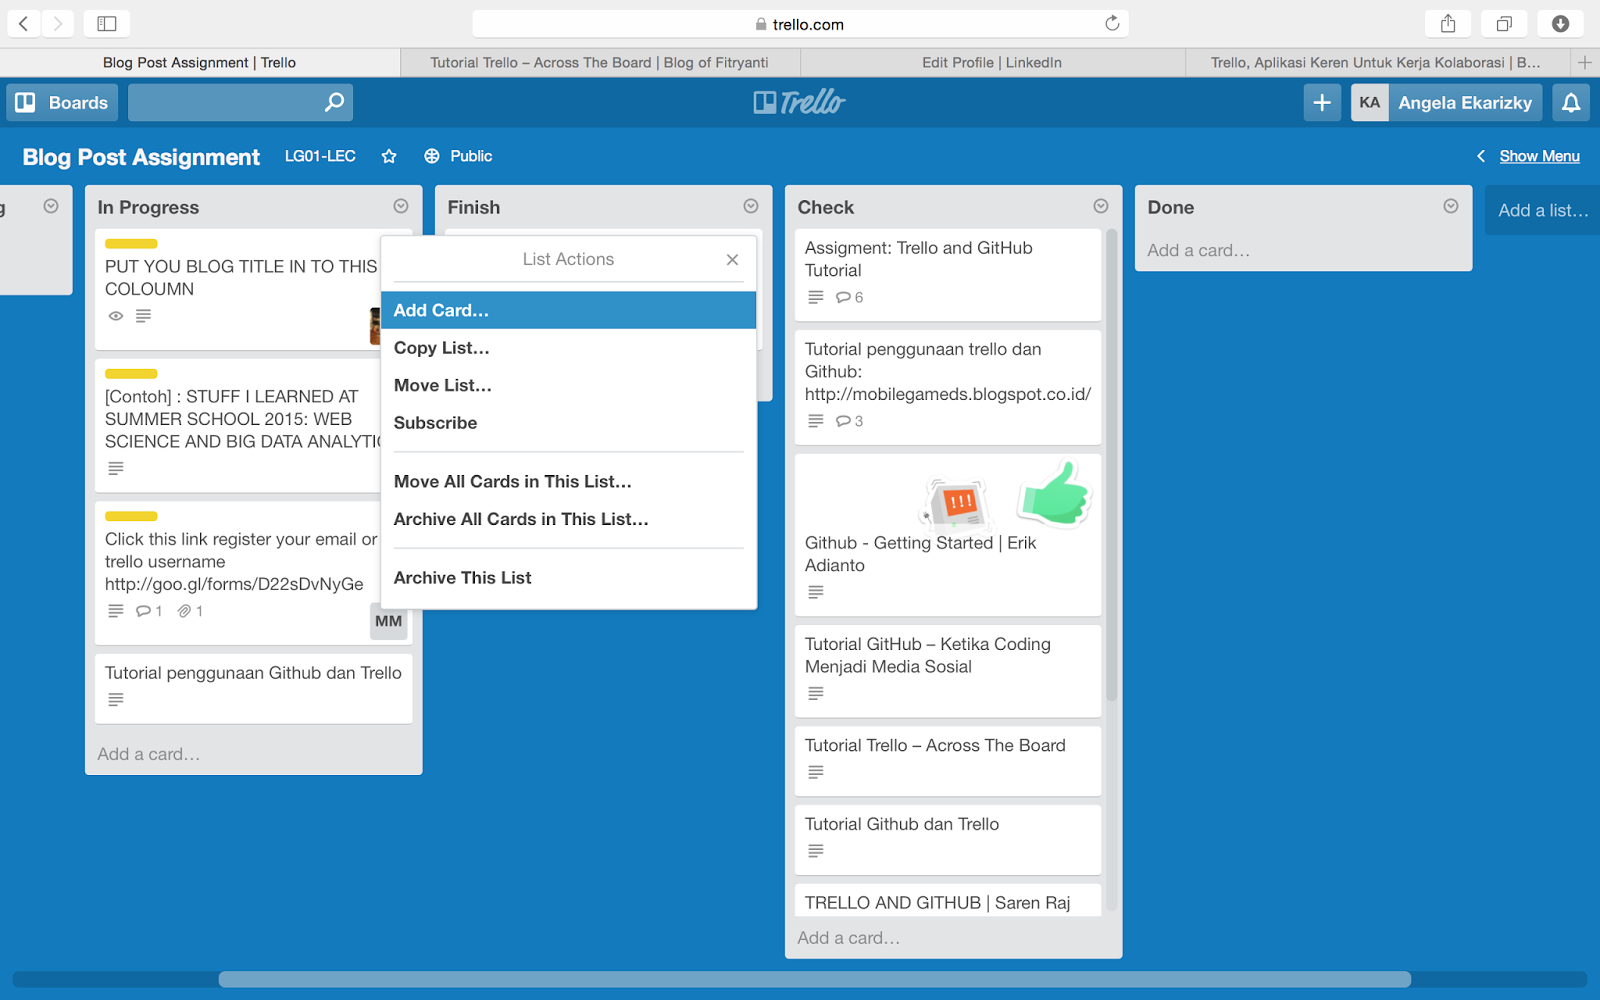
Task: Click the computer warning sticker on card
Action: 956,503
